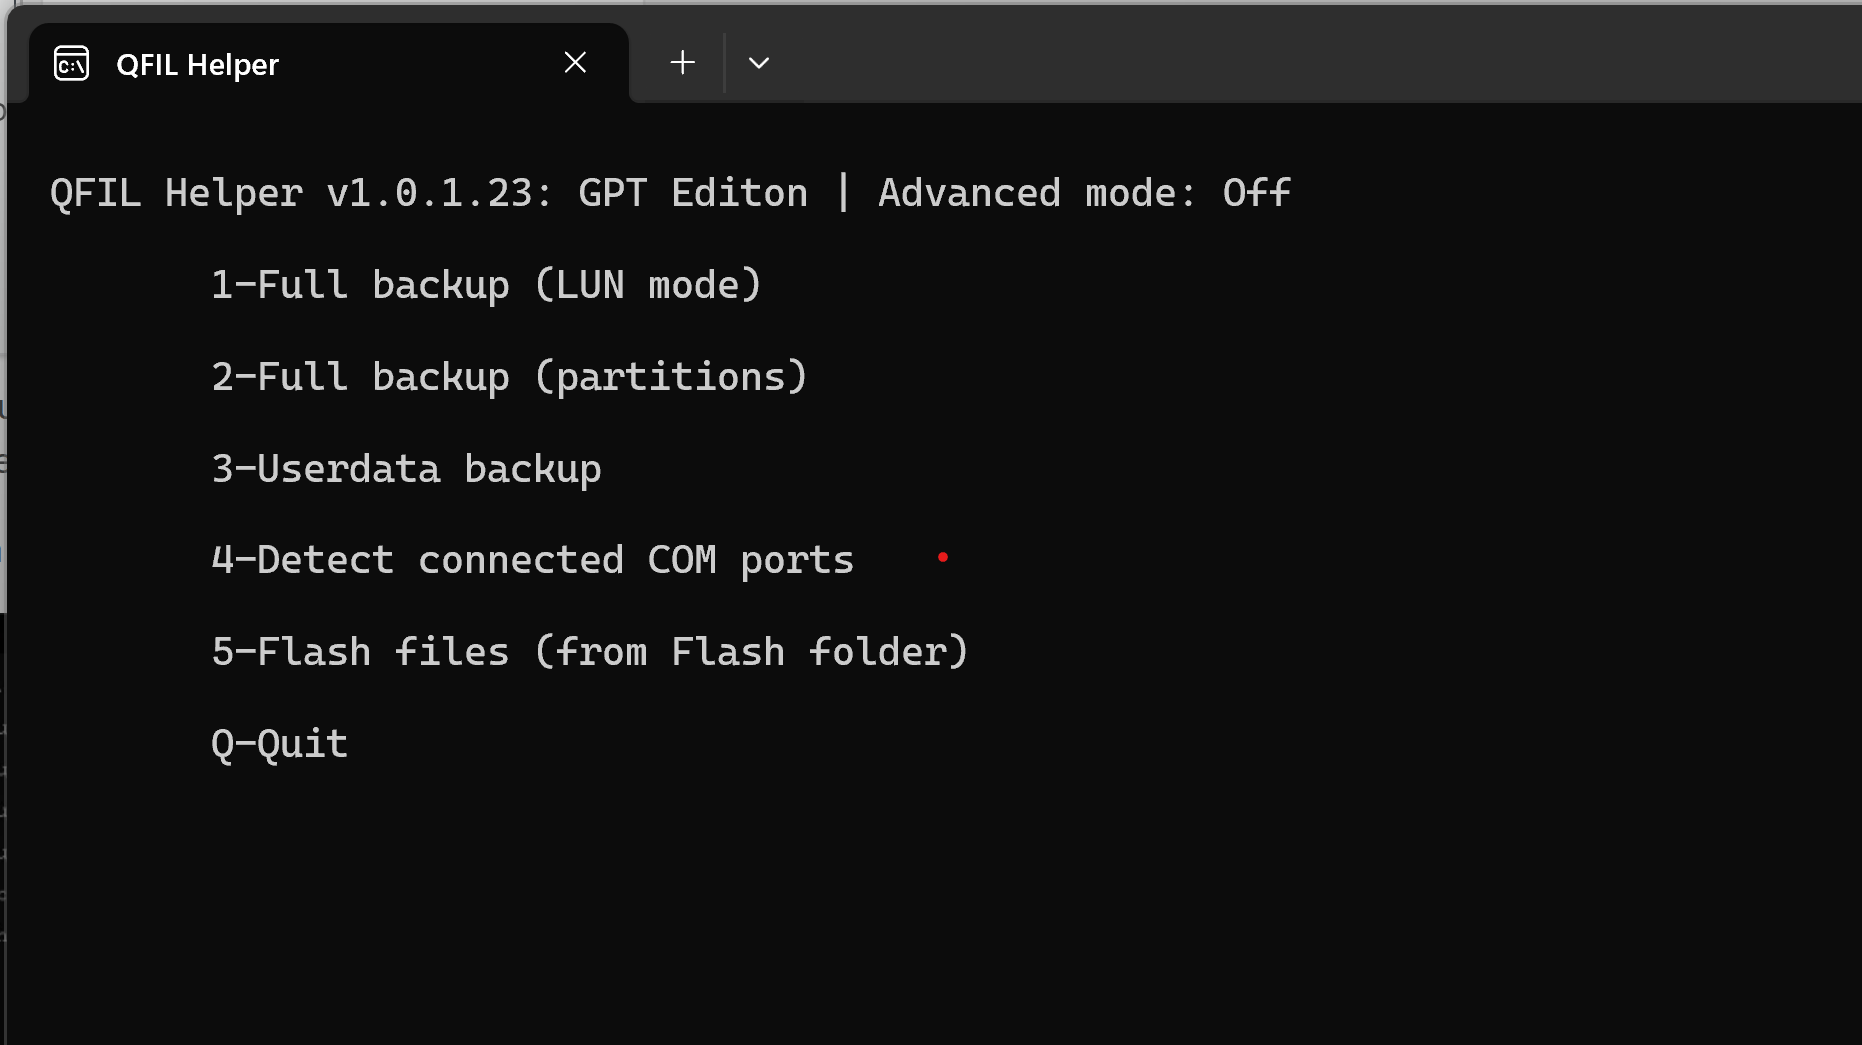
Task: Click the "GPT Editon" text in header
Action: pyautogui.click(x=692, y=193)
